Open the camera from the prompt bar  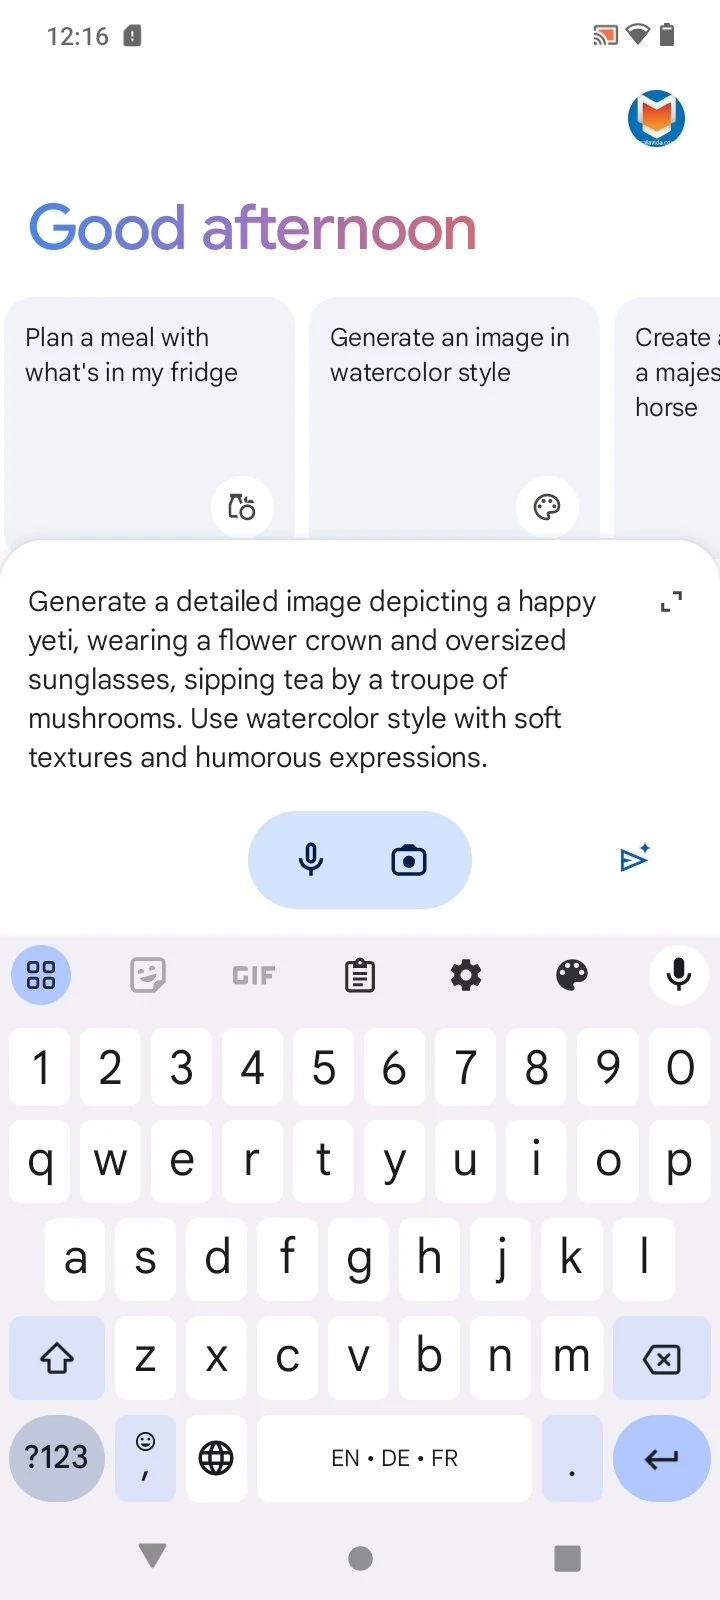coord(409,860)
